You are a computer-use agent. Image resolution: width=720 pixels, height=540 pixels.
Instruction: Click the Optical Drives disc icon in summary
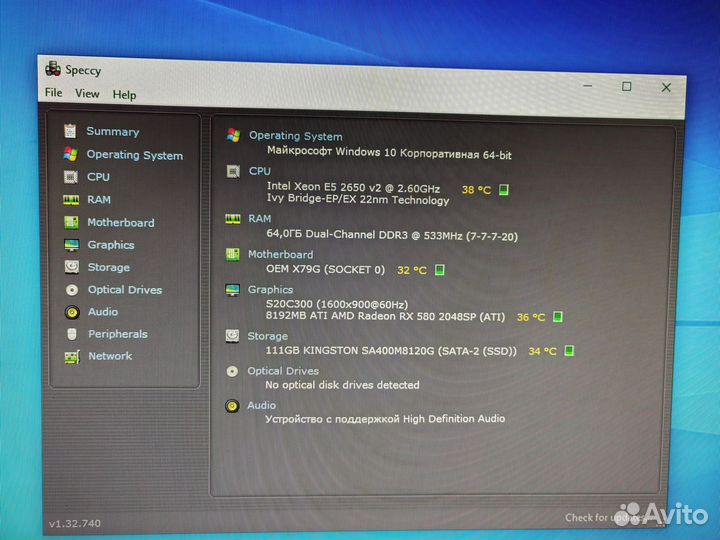point(232,371)
